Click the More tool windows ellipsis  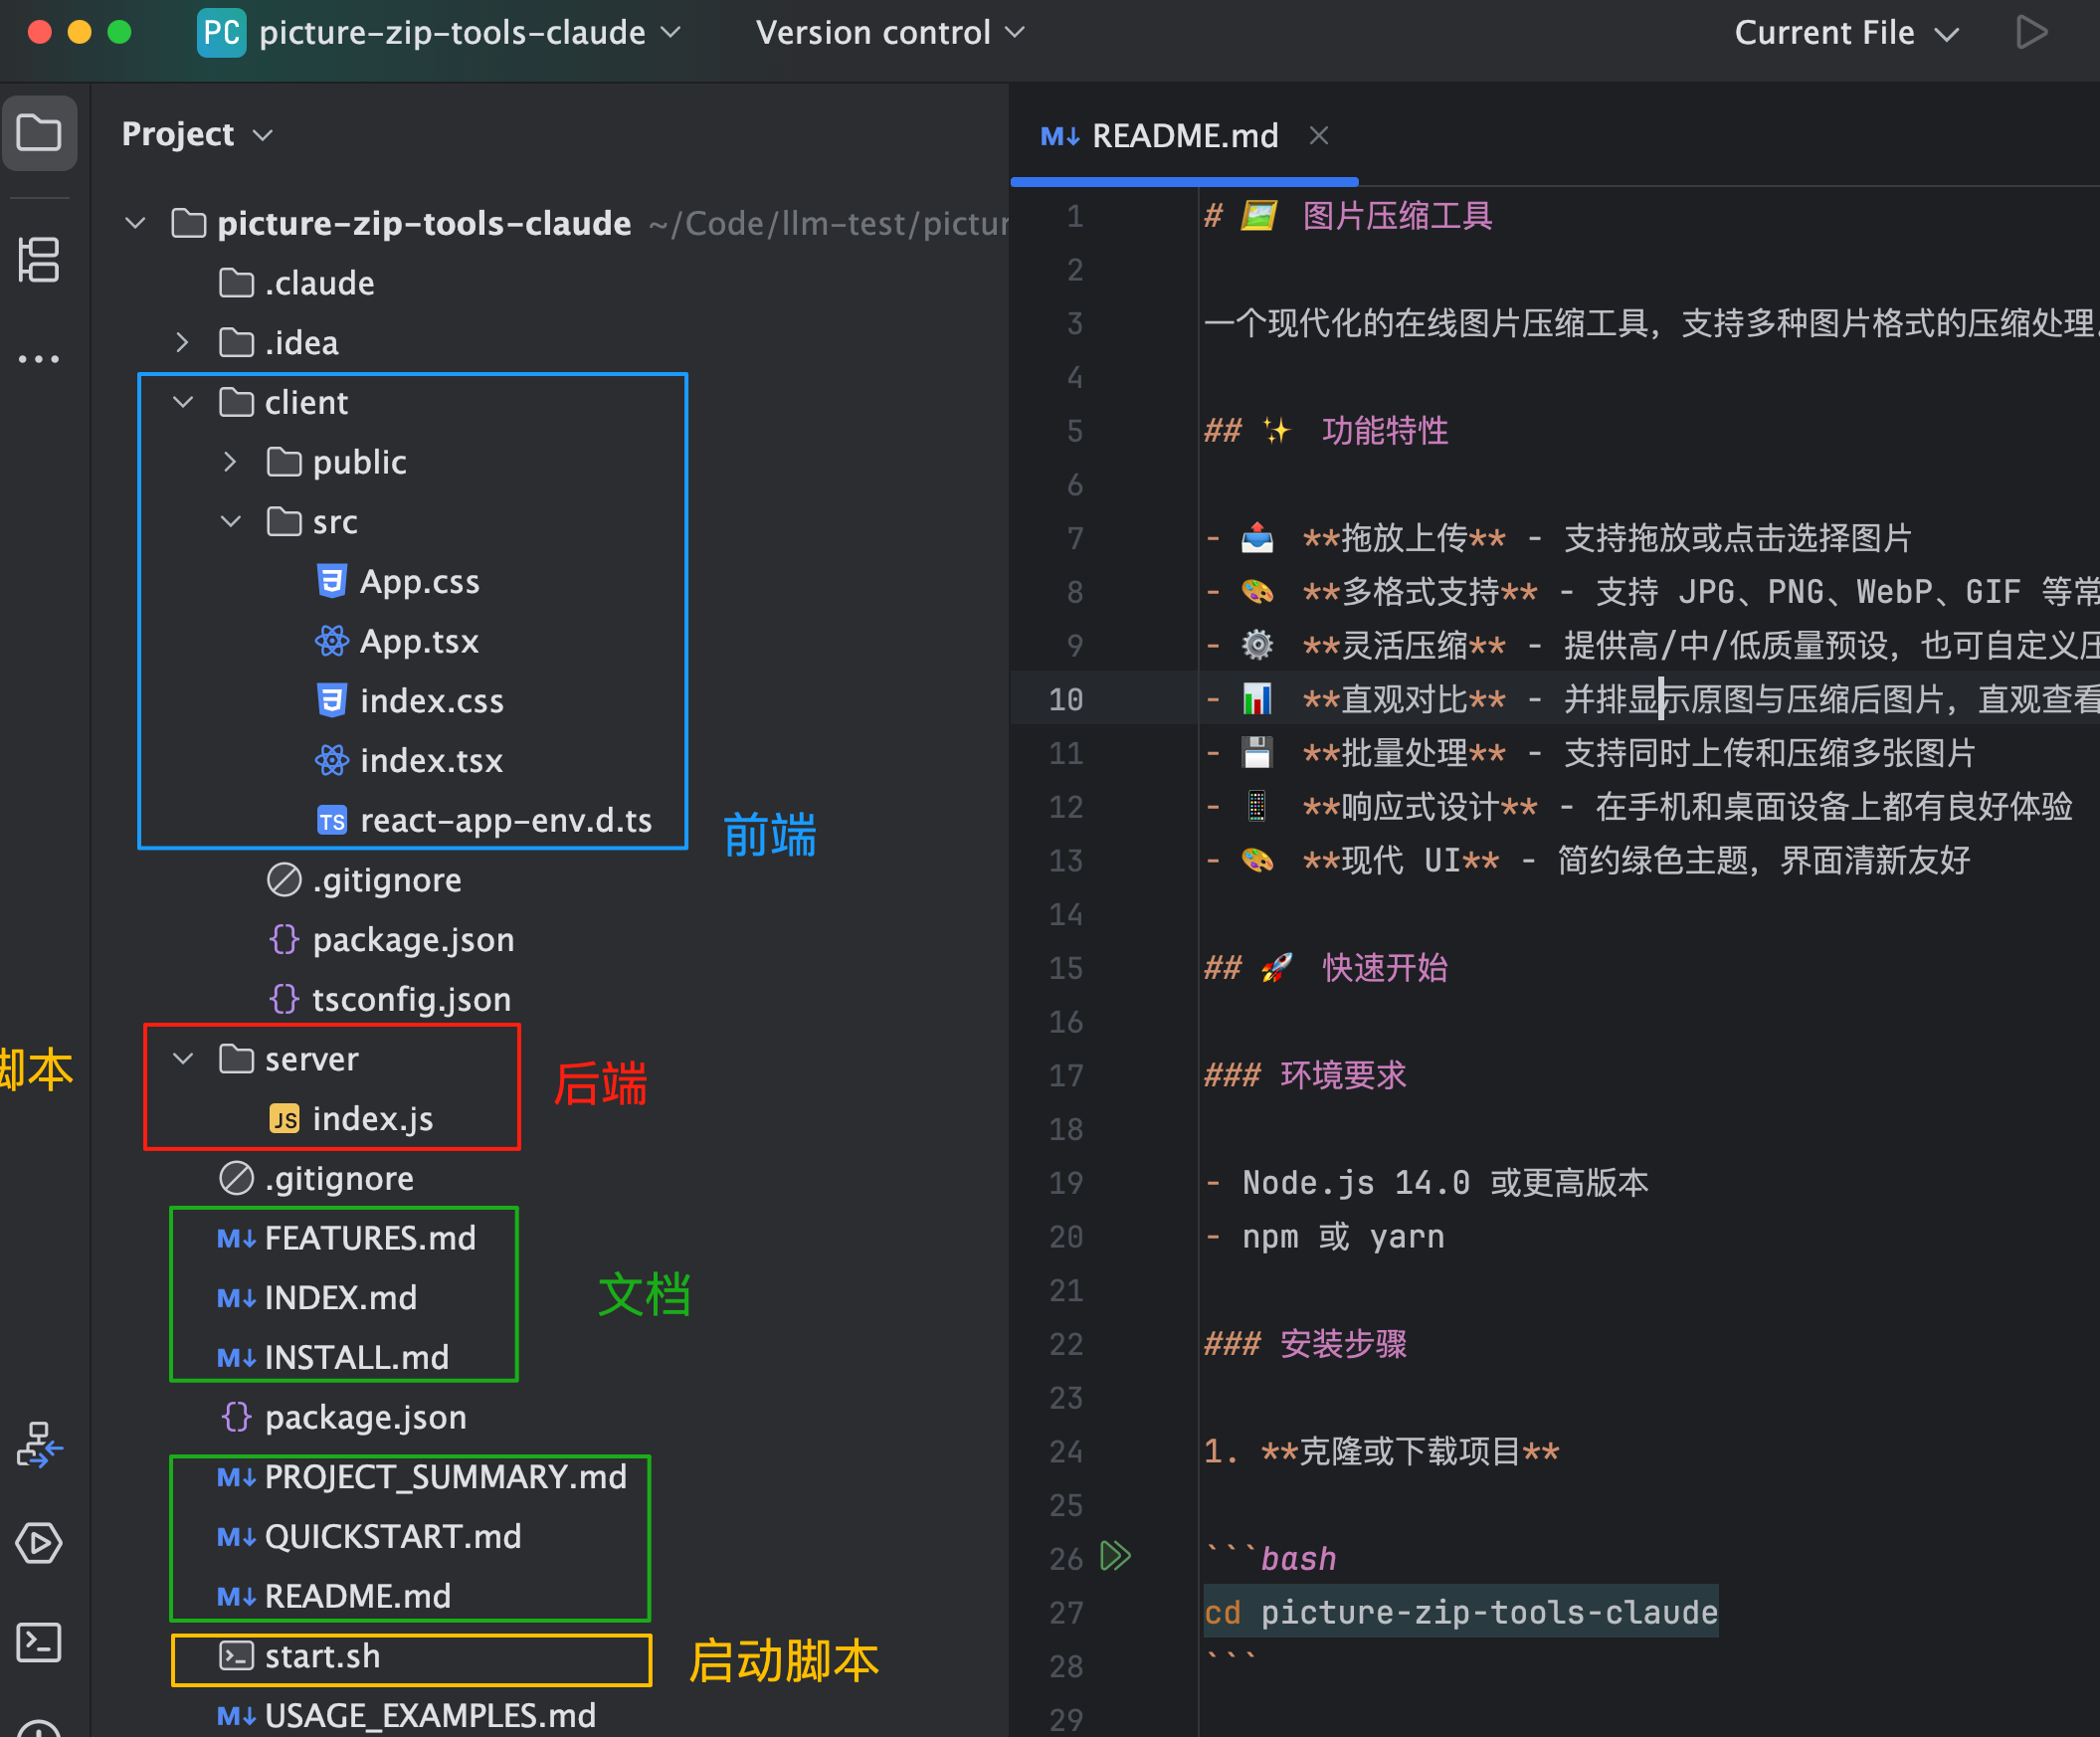[39, 358]
